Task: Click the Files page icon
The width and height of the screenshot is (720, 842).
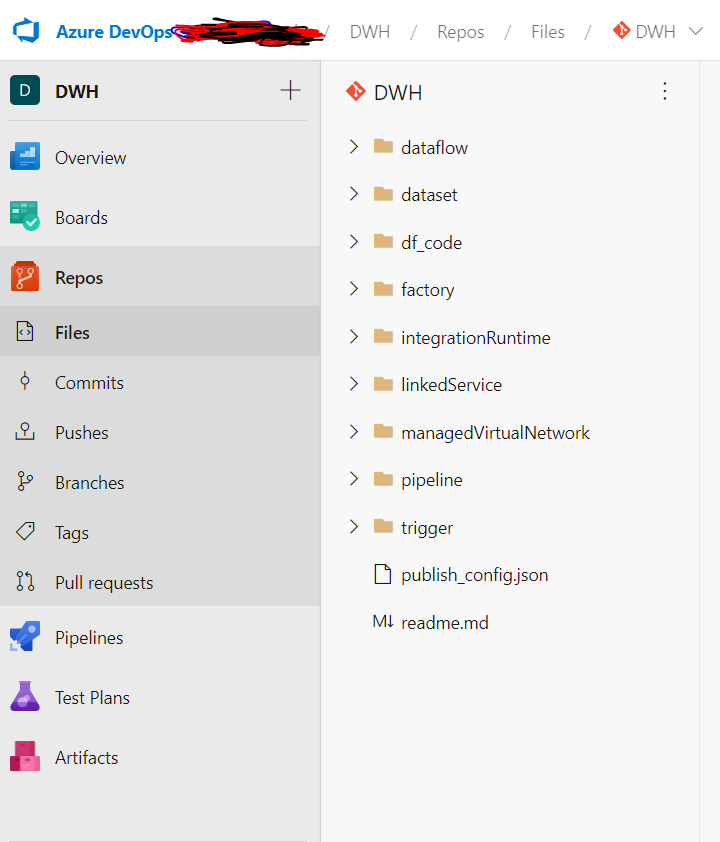Action: click(25, 331)
